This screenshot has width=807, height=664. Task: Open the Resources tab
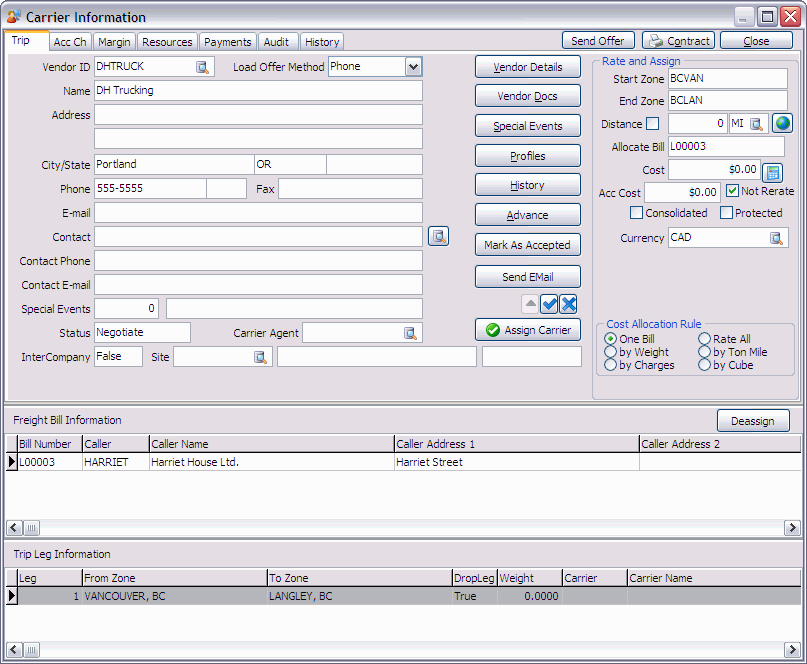tap(167, 42)
